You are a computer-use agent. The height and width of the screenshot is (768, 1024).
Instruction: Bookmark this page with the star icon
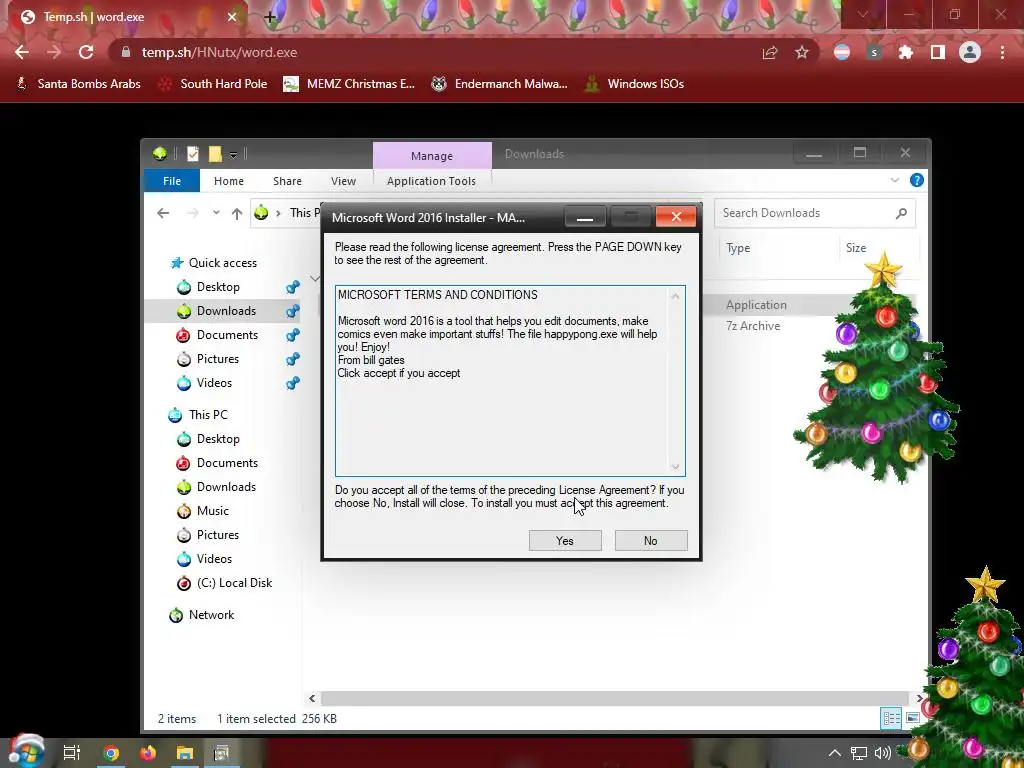click(802, 52)
